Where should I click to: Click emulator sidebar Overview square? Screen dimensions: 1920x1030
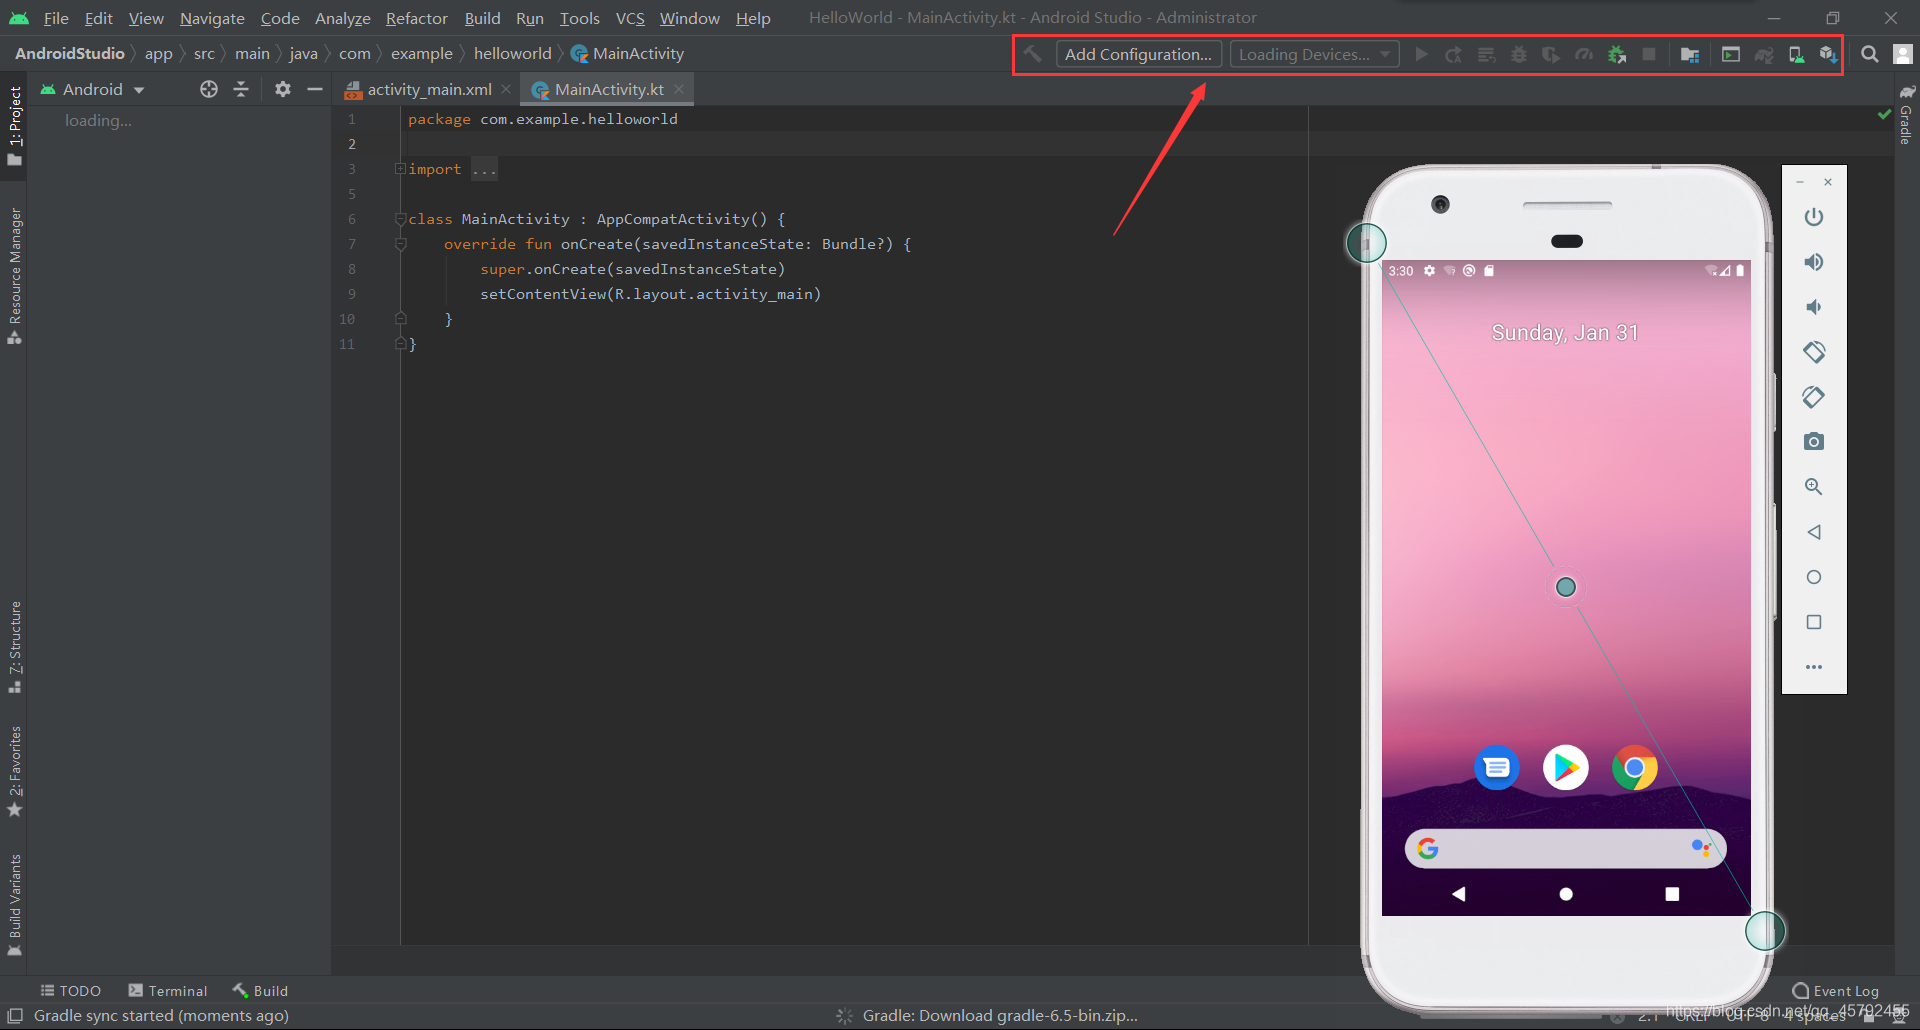click(1814, 622)
